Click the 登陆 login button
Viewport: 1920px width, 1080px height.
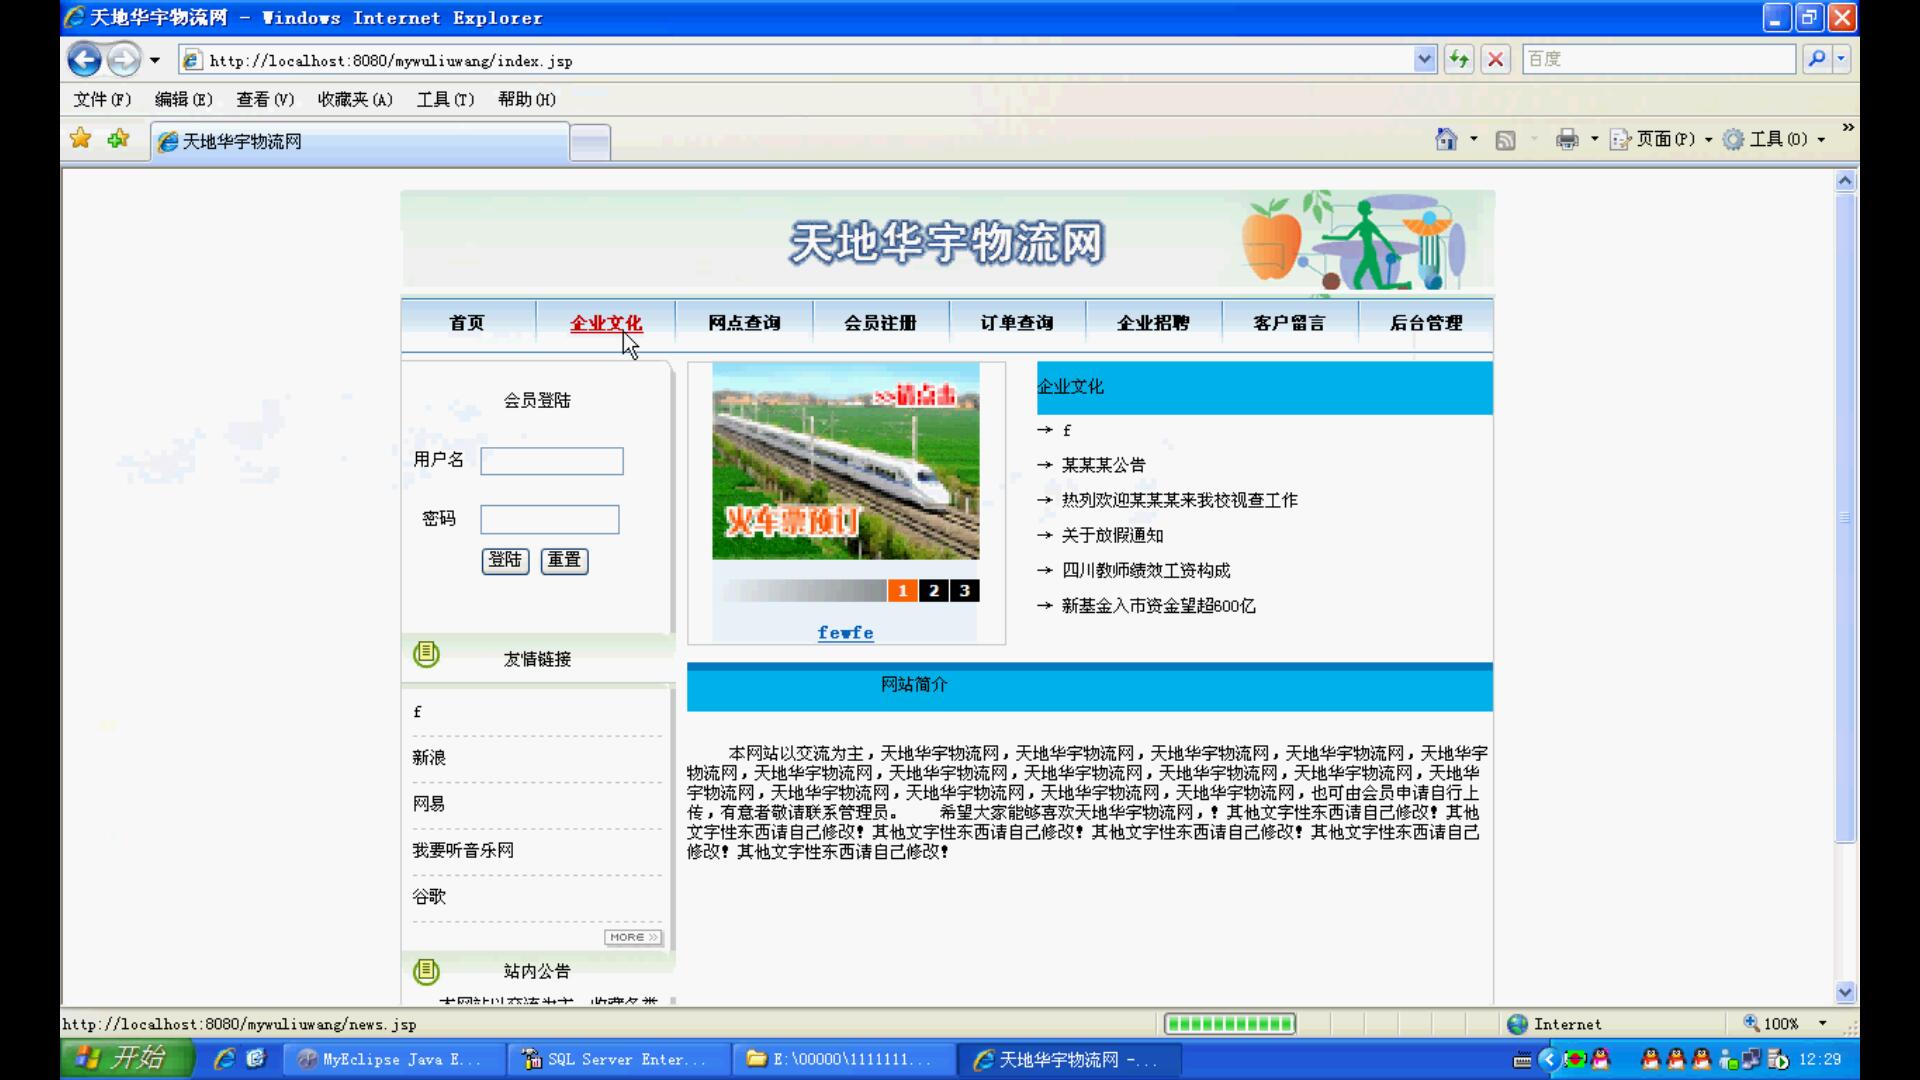505,560
